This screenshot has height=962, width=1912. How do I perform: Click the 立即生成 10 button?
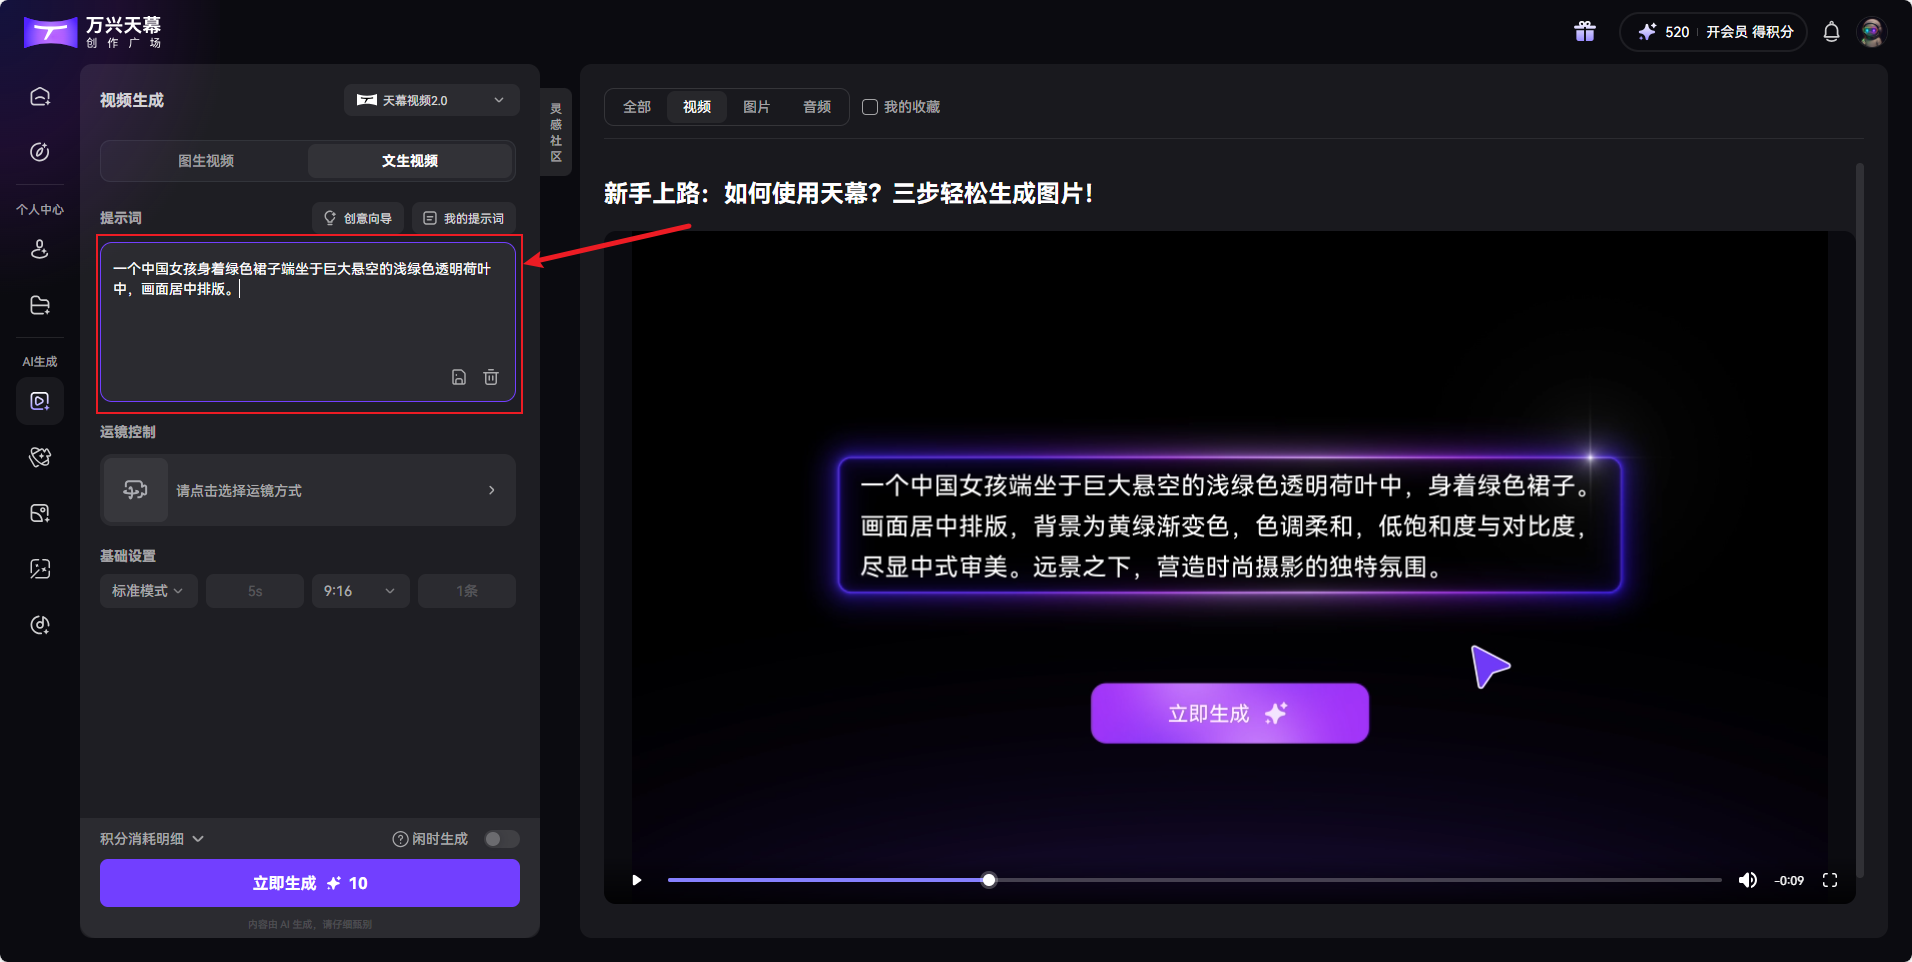tap(310, 883)
